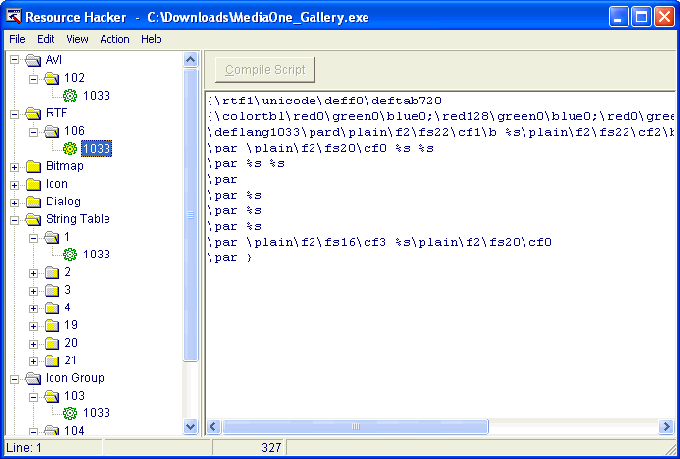Viewport: 680px width, 459px height.
Task: Click the 103 folder icon
Action: (52, 396)
